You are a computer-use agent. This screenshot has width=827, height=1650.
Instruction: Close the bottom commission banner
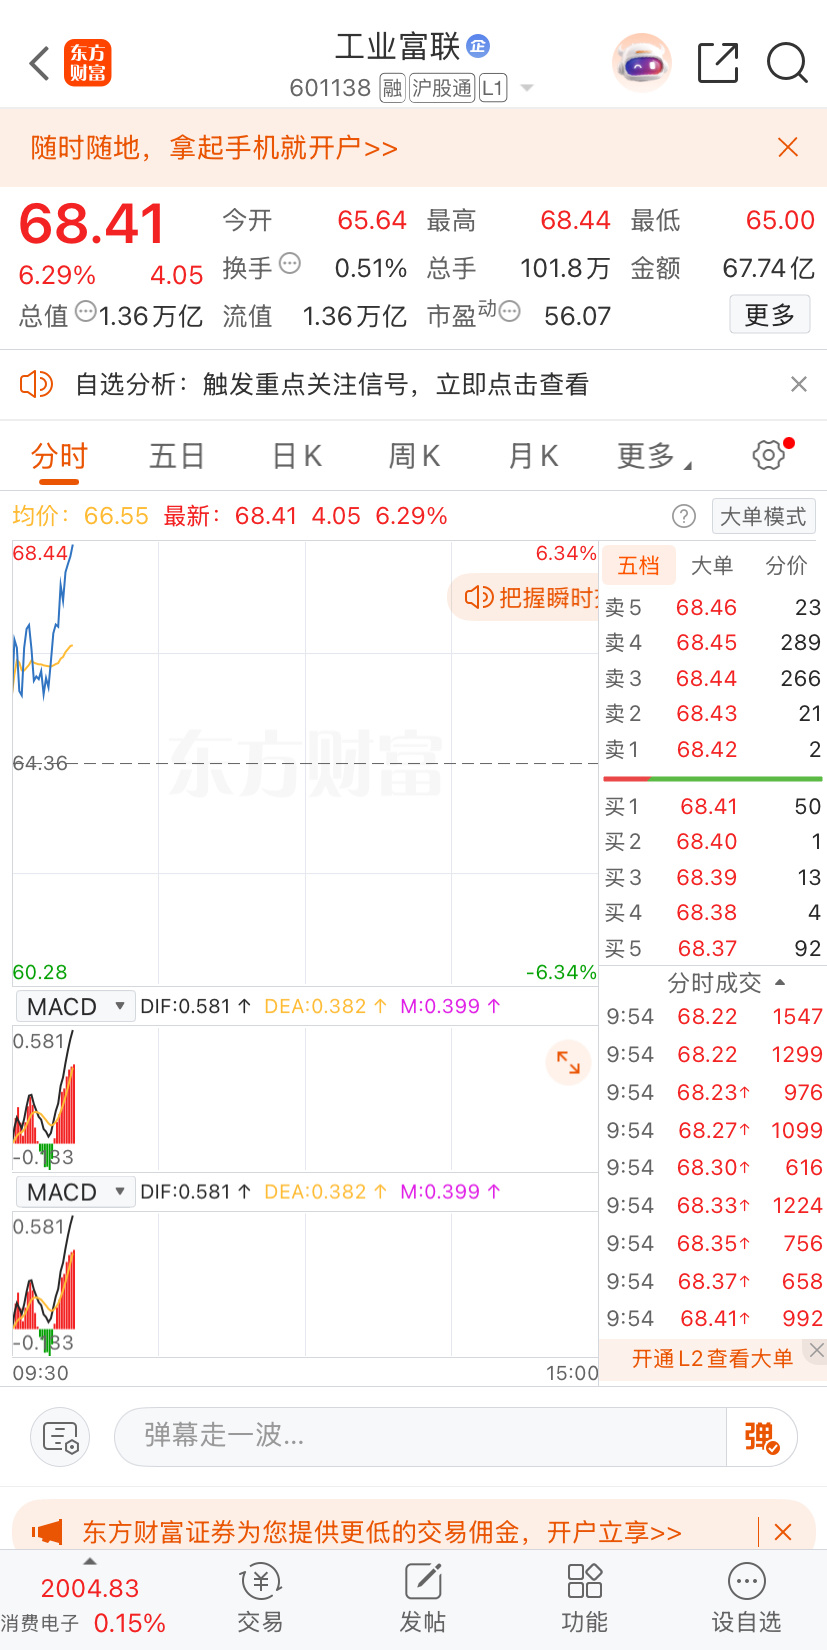783,1531
